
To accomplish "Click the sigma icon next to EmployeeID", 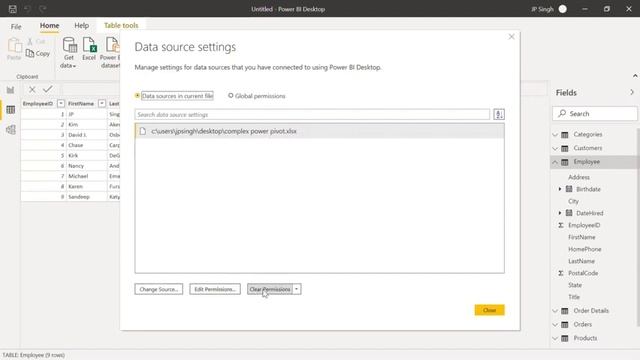I will (561, 225).
